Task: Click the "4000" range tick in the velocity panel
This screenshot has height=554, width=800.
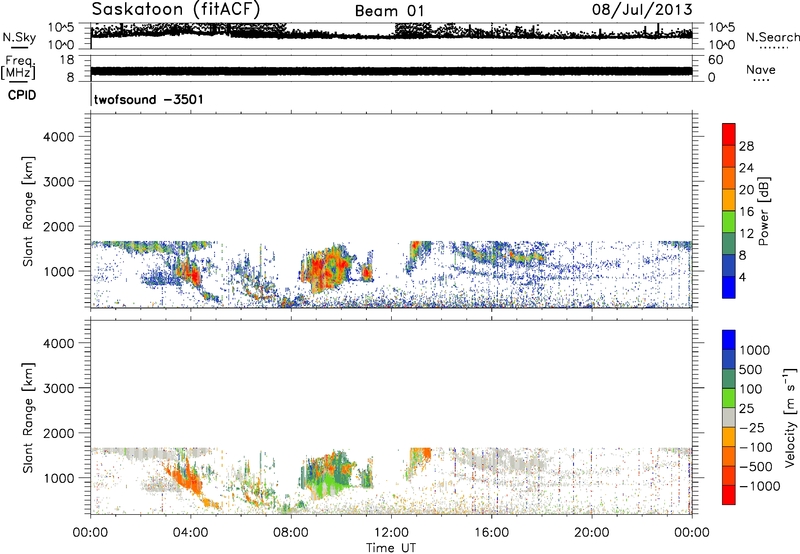Action: (58, 343)
